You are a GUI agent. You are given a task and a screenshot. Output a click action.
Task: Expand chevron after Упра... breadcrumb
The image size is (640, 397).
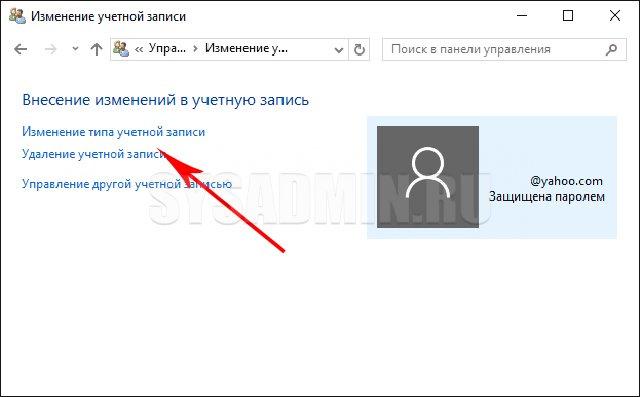196,49
